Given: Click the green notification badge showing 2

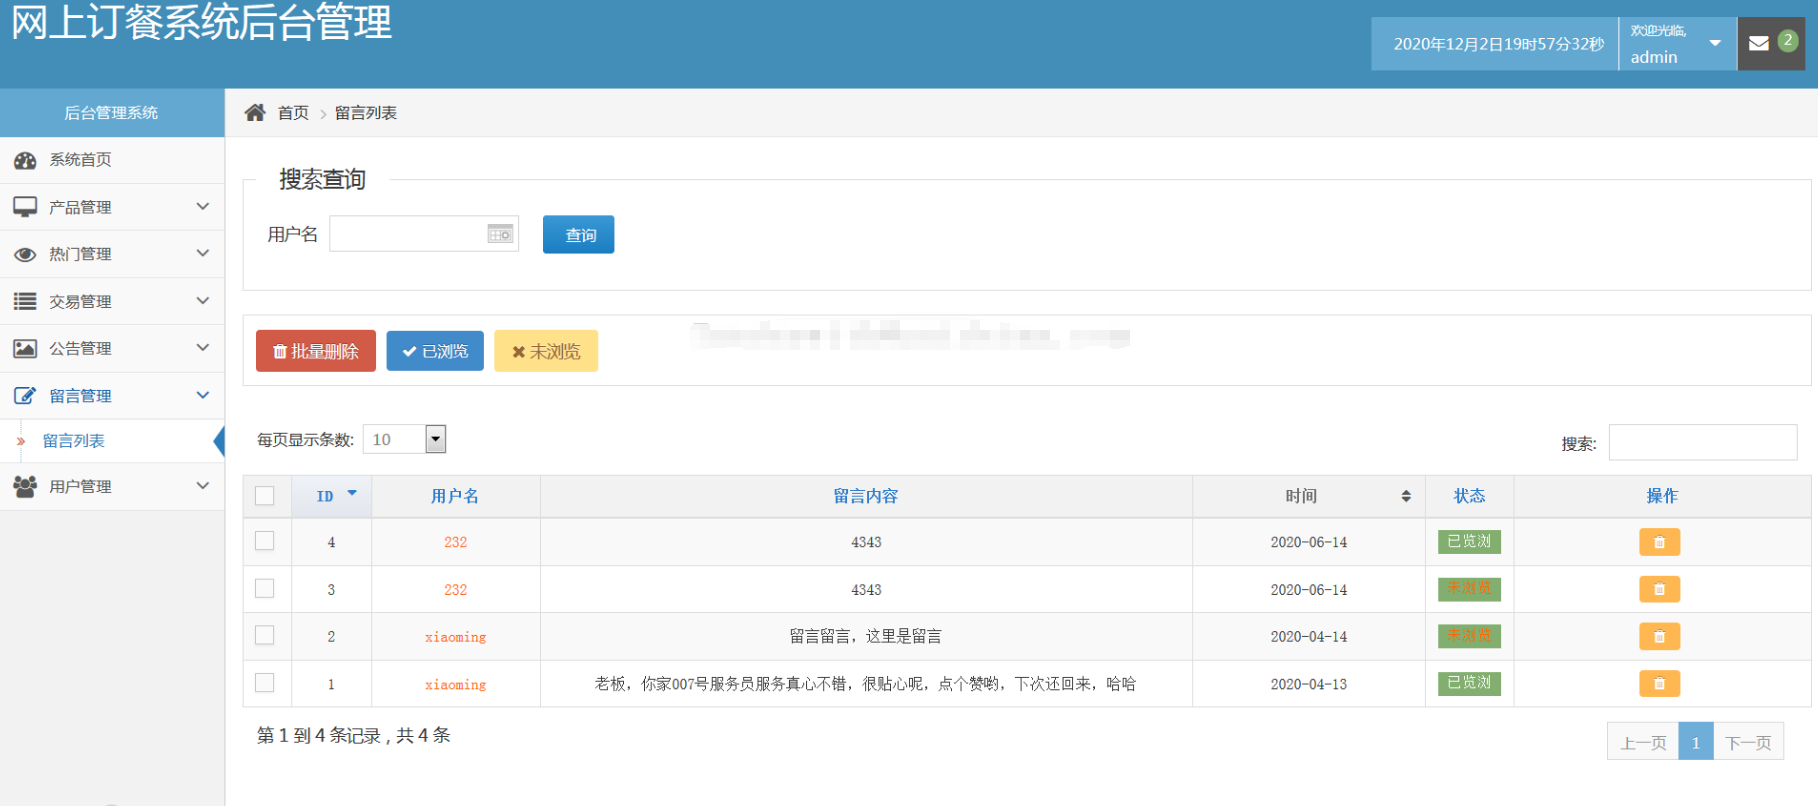Looking at the screenshot, I should pos(1787,40).
